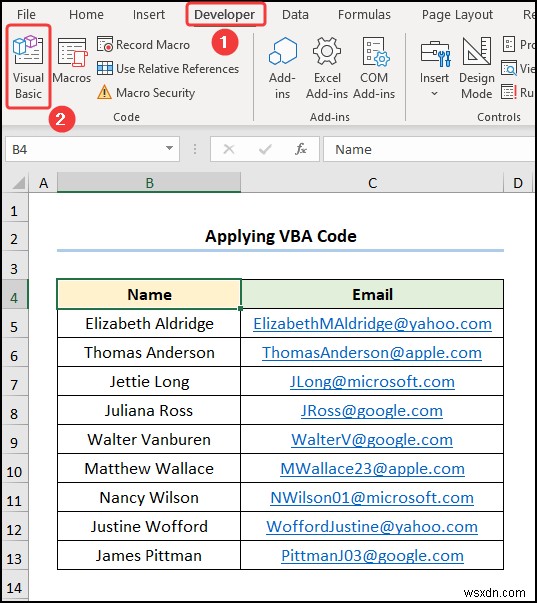
Task: Select the Email header cell
Action: 372,295
